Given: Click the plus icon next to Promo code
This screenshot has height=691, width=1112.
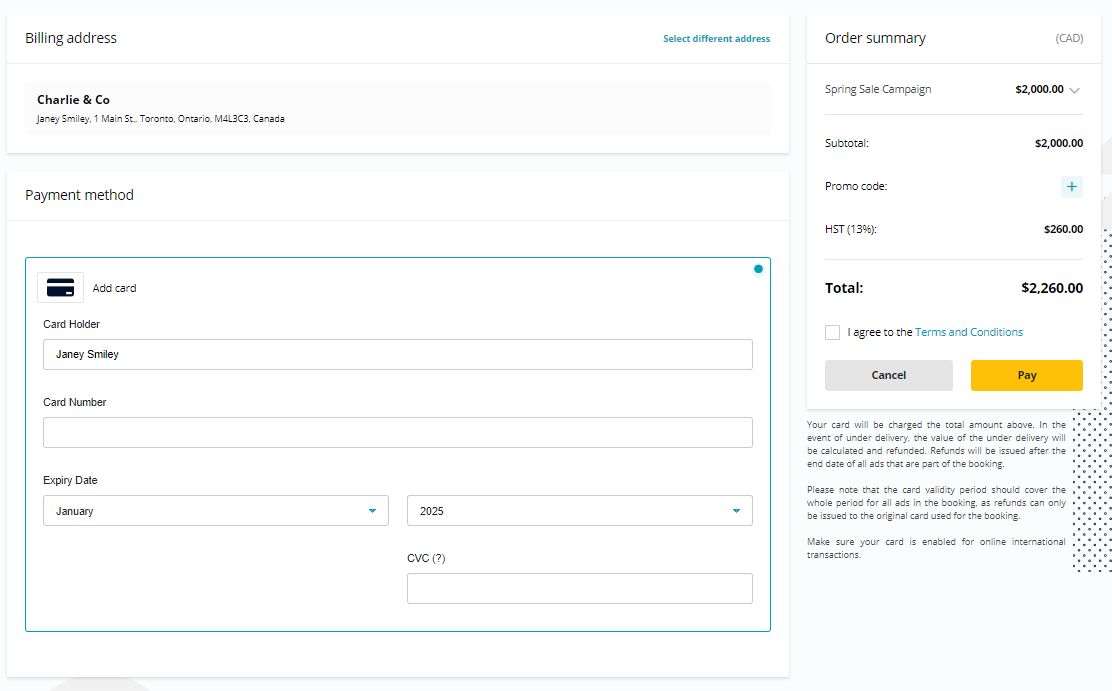Looking at the screenshot, I should pos(1071,187).
